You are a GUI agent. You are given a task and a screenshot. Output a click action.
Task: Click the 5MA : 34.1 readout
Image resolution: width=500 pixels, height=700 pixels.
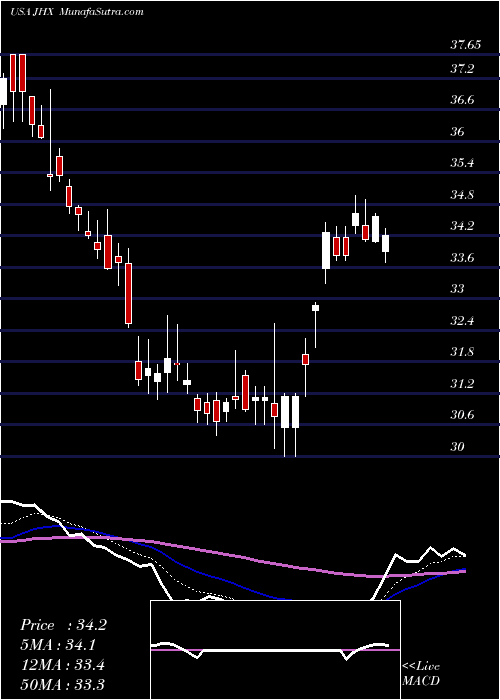click(x=58, y=645)
